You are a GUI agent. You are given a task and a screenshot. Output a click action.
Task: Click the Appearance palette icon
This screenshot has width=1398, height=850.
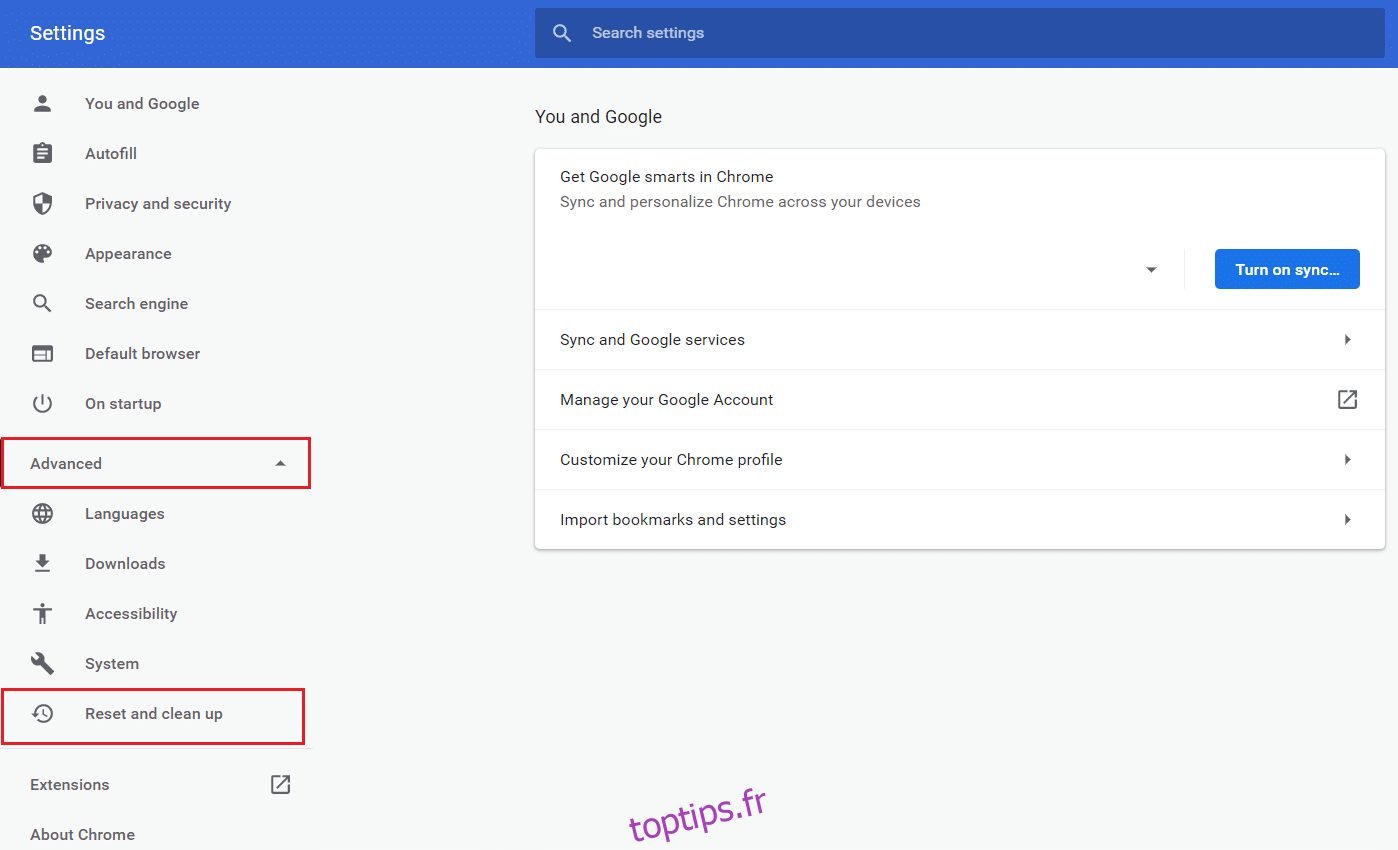(x=42, y=253)
